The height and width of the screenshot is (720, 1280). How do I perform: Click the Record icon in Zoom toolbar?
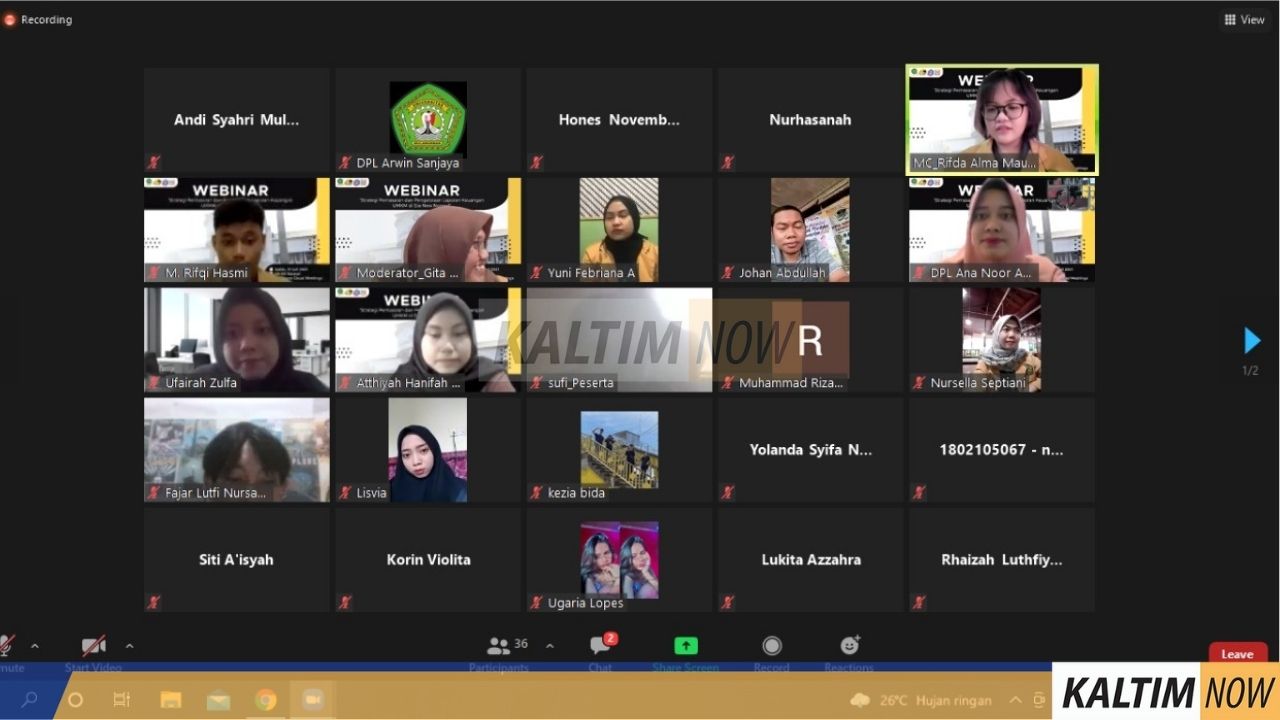[771, 646]
